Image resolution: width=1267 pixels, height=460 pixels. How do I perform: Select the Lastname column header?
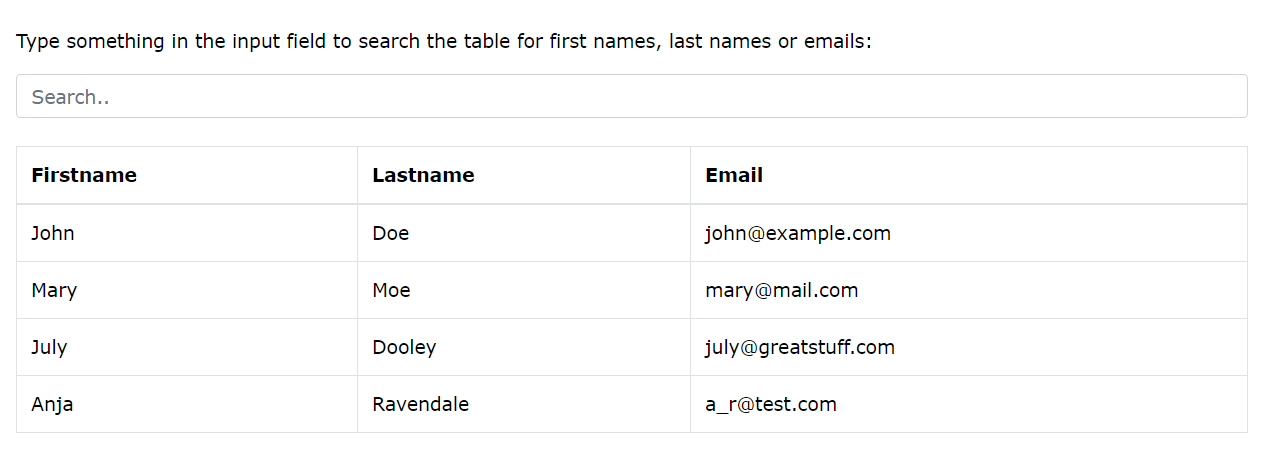pyautogui.click(x=423, y=176)
